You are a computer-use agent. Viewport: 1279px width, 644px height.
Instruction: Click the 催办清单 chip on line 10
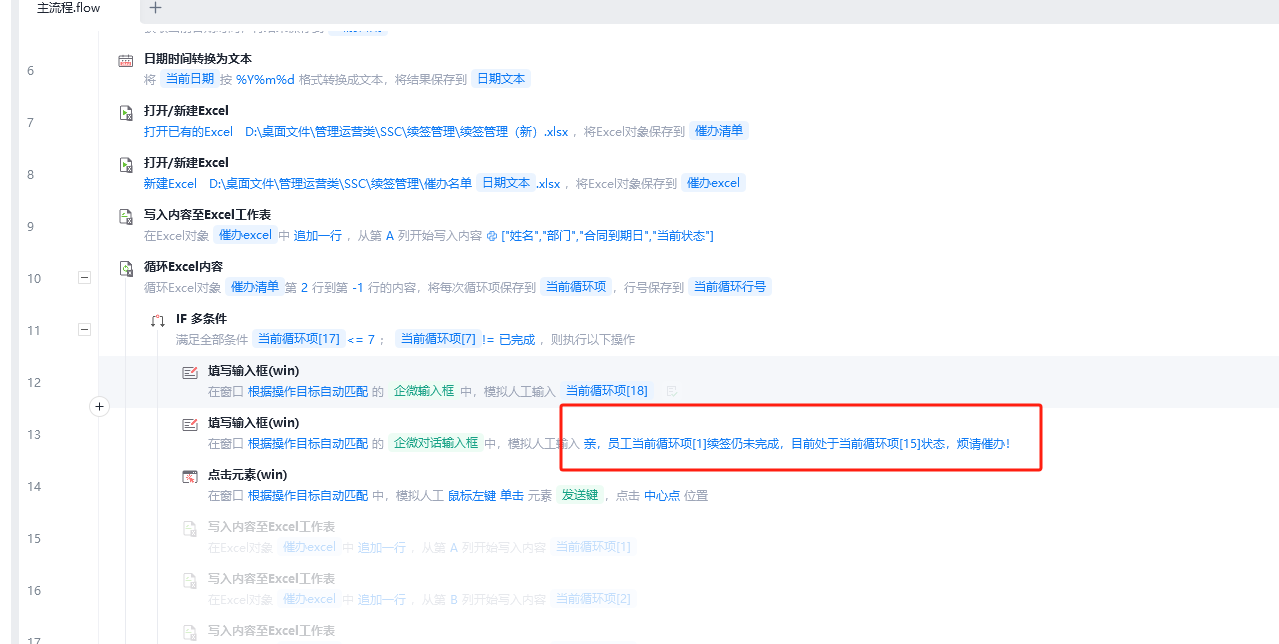pos(254,287)
